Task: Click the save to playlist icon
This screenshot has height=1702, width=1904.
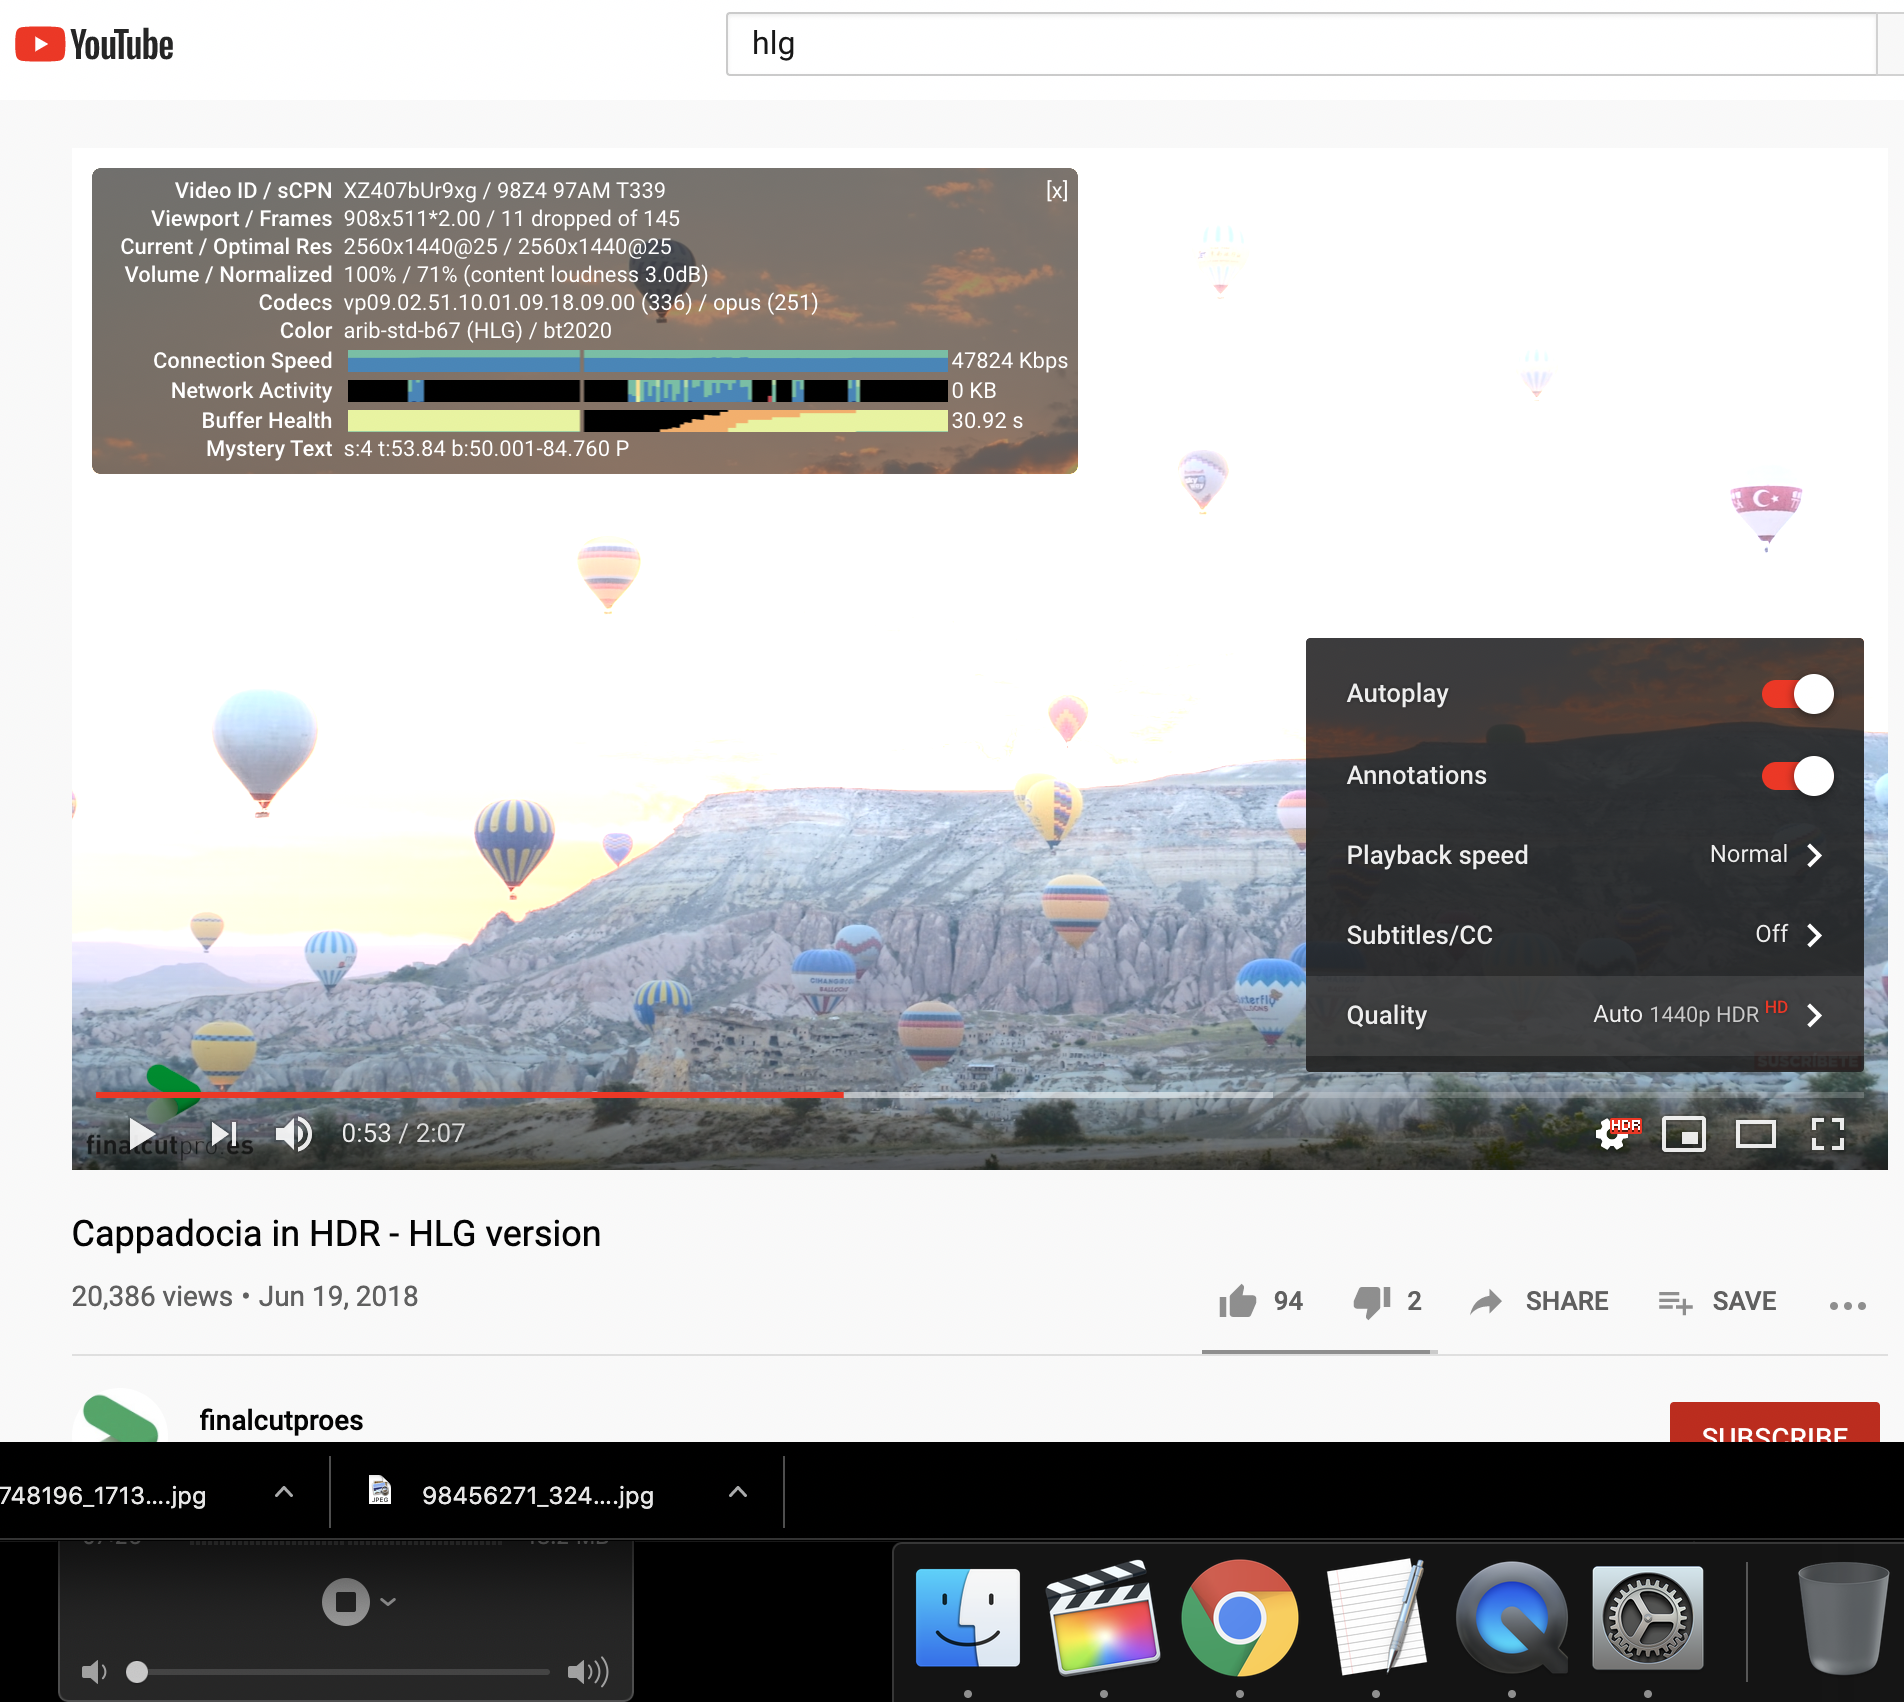Action: (1675, 1301)
